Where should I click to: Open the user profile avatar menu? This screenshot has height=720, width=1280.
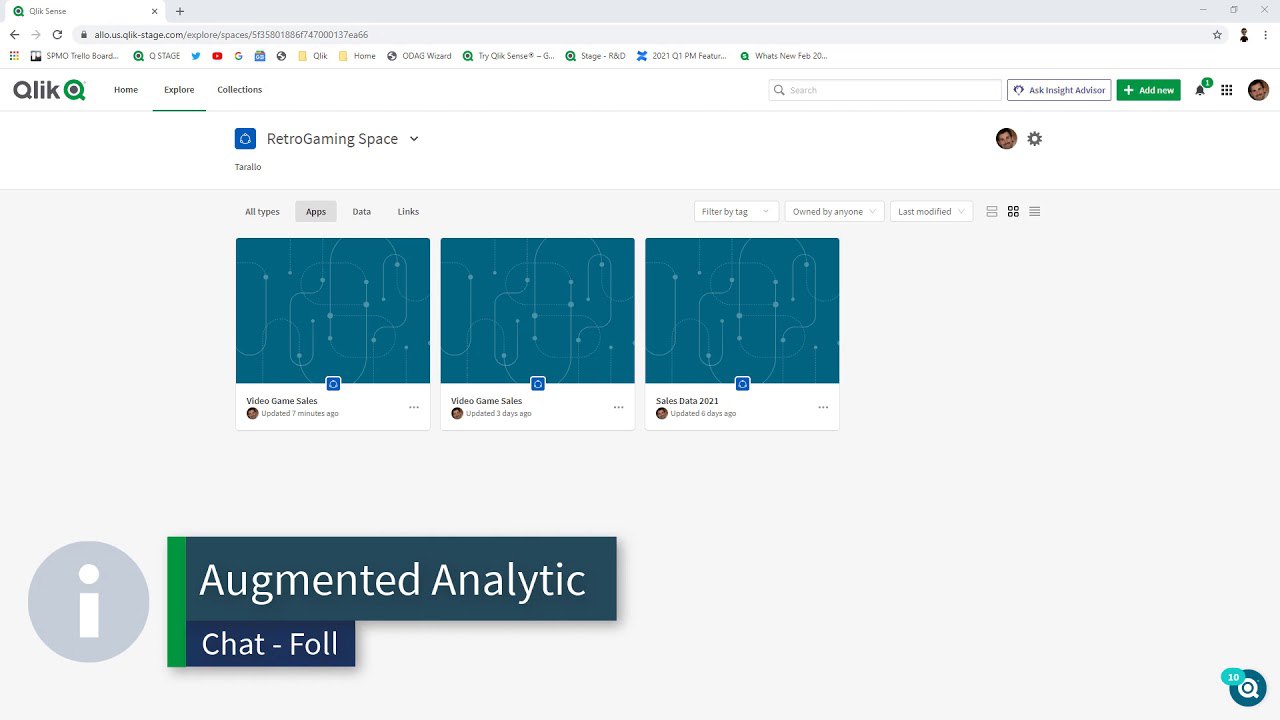[1258, 90]
